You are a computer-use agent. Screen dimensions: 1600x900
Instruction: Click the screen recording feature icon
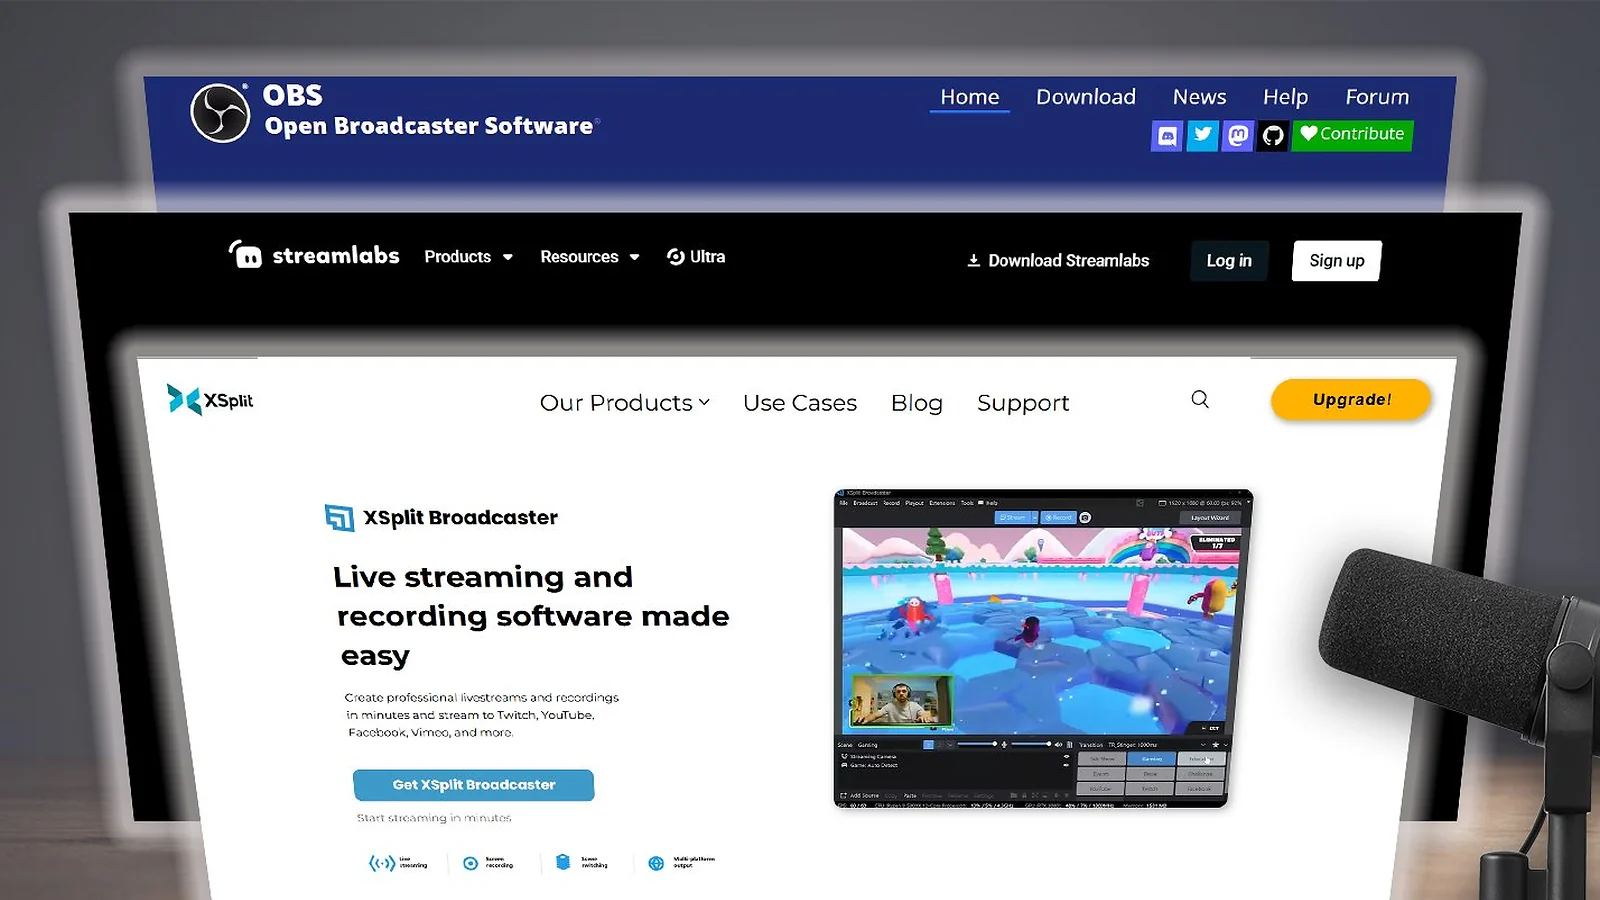tap(470, 863)
